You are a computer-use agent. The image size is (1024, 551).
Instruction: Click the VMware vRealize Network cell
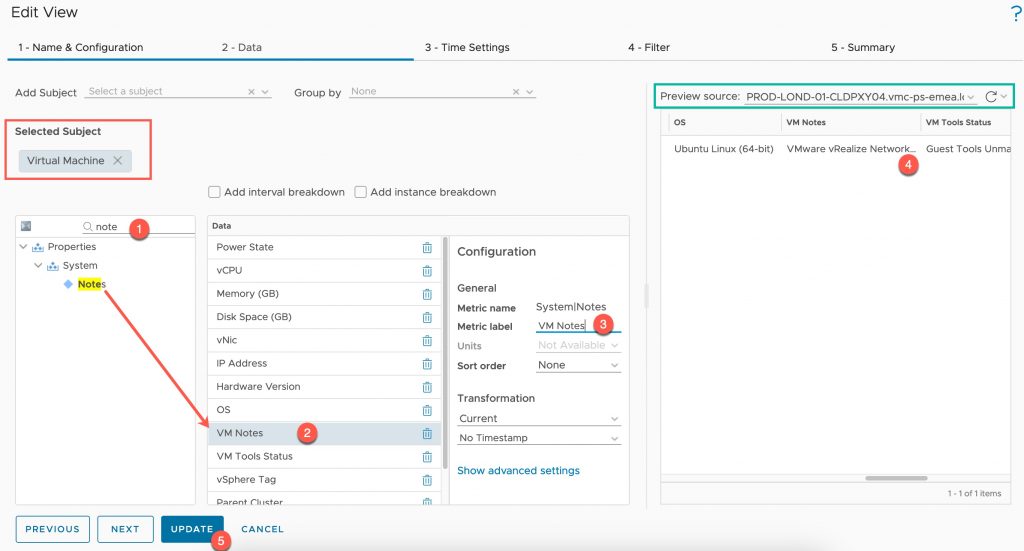(x=851, y=149)
